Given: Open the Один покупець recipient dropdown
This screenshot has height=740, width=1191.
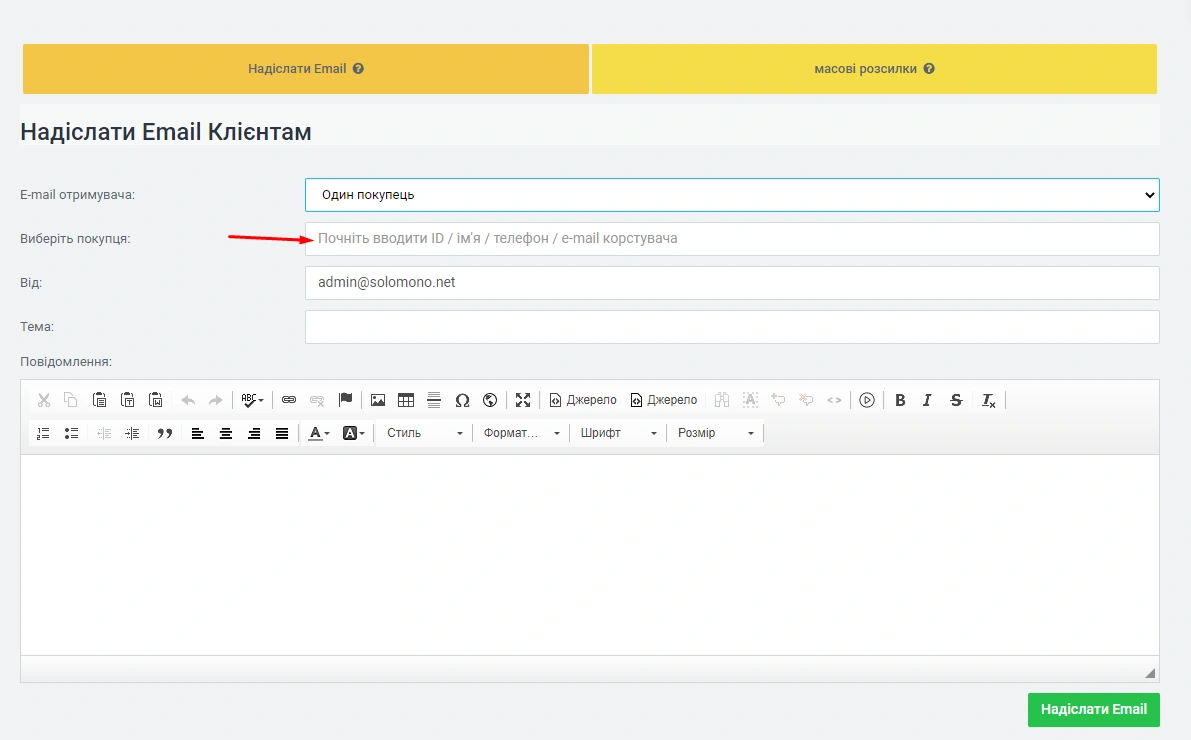Looking at the screenshot, I should coord(731,195).
